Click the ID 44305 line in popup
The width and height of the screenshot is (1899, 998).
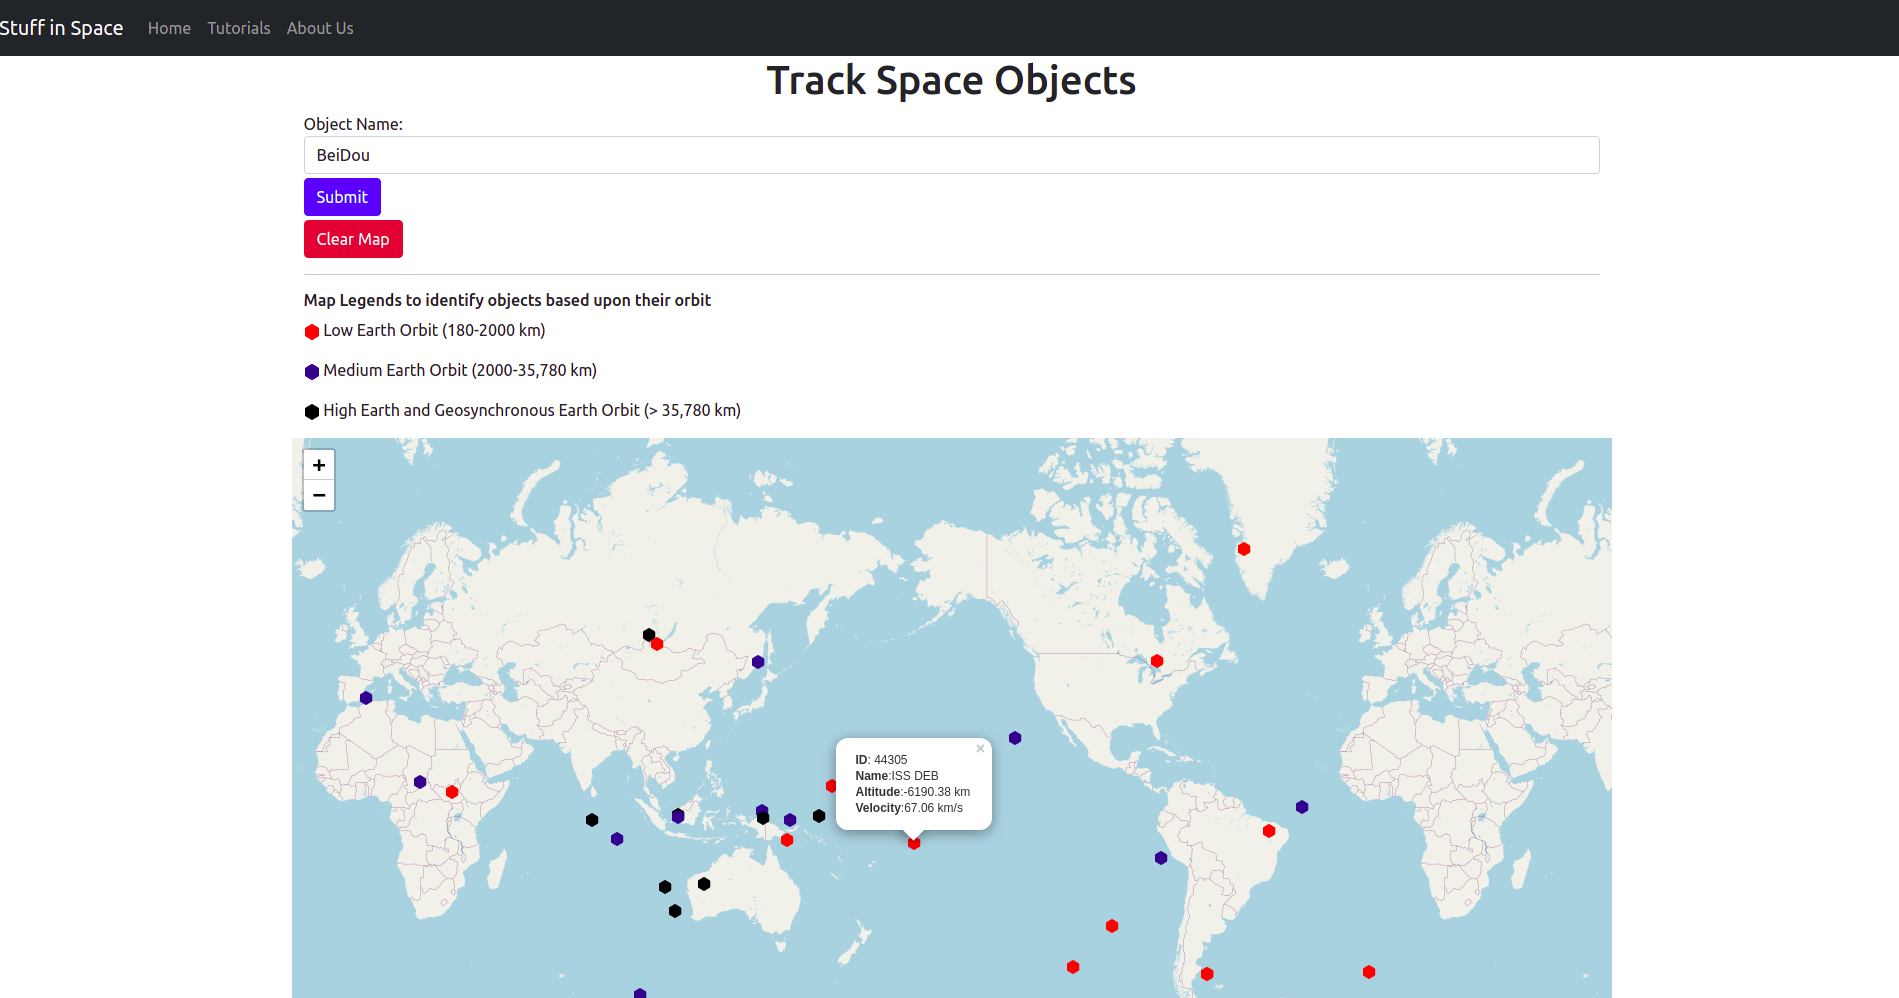click(881, 760)
